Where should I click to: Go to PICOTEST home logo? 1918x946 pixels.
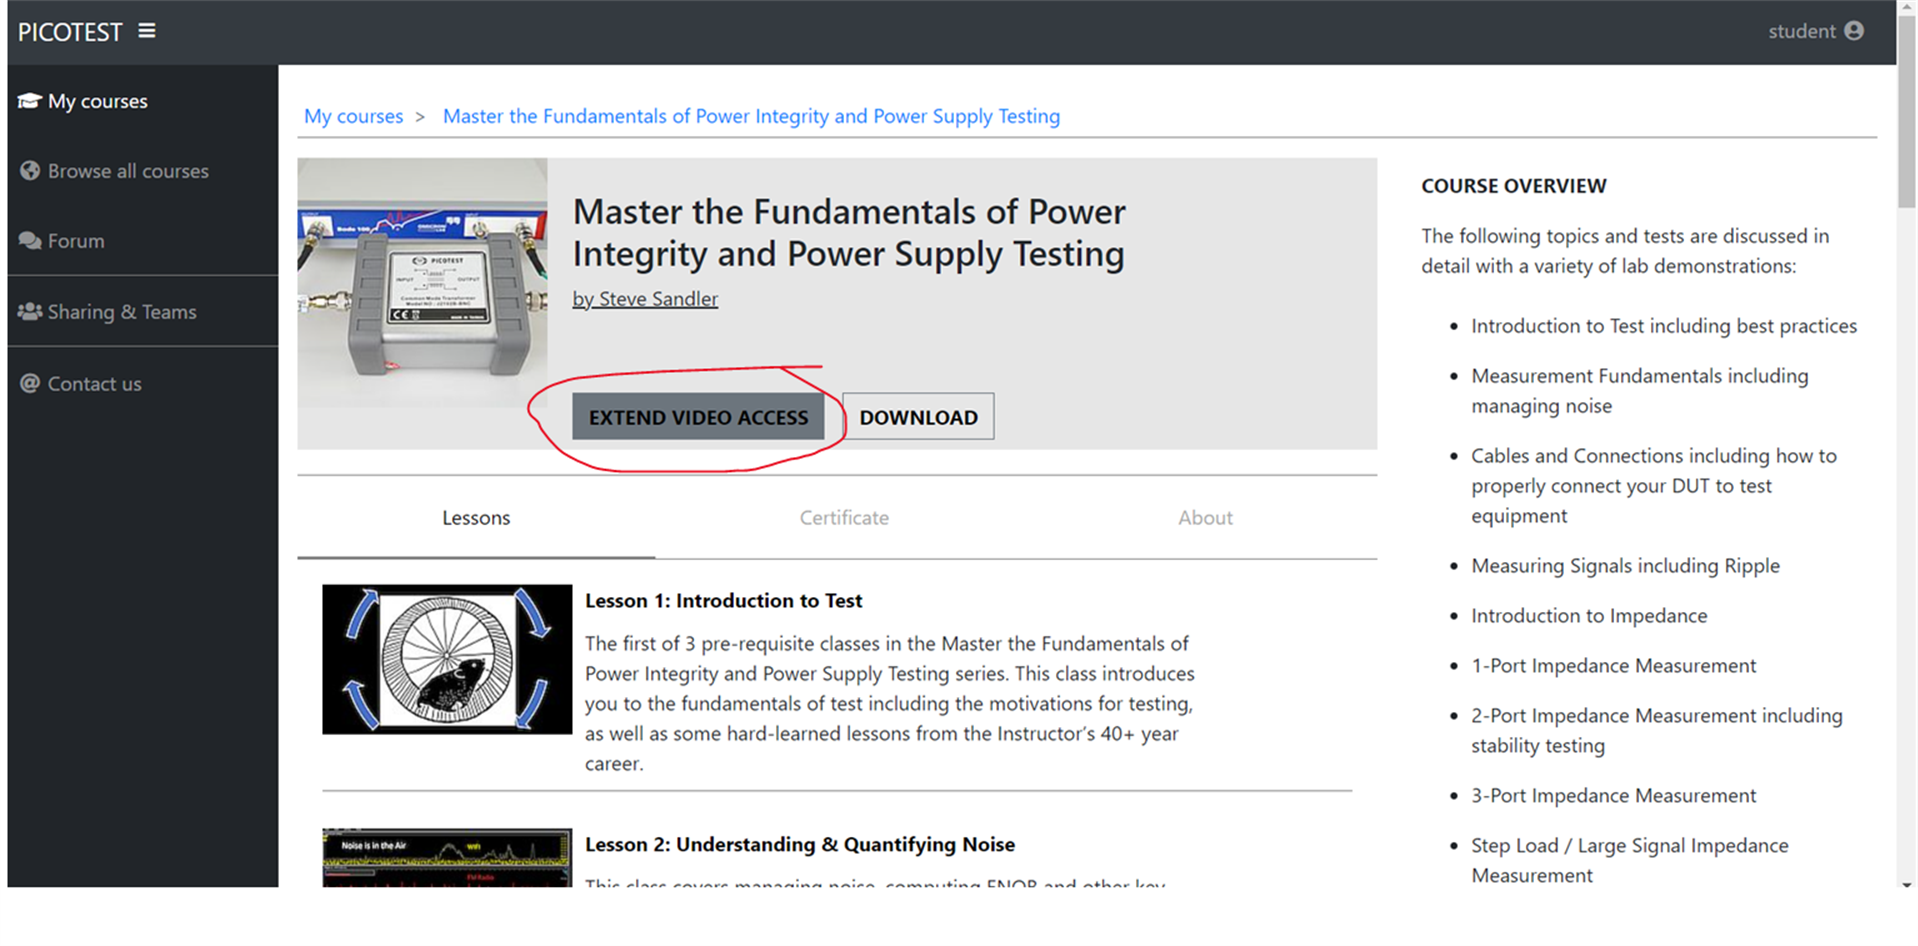pos(70,32)
